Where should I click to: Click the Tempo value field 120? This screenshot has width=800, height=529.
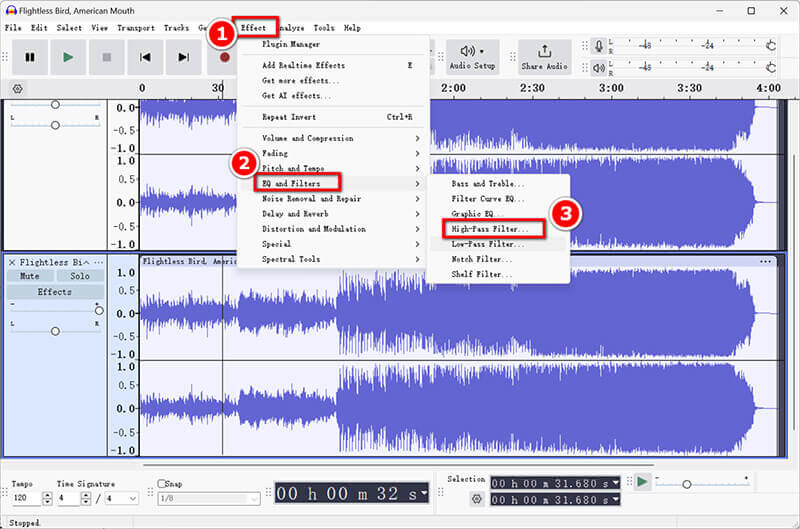(x=27, y=498)
